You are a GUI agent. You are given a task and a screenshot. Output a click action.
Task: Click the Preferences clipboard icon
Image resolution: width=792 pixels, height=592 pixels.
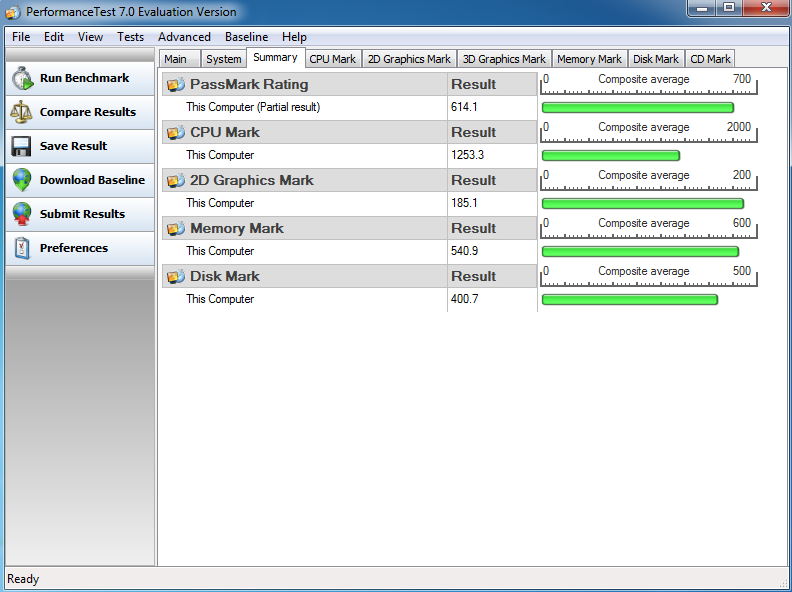click(x=22, y=248)
